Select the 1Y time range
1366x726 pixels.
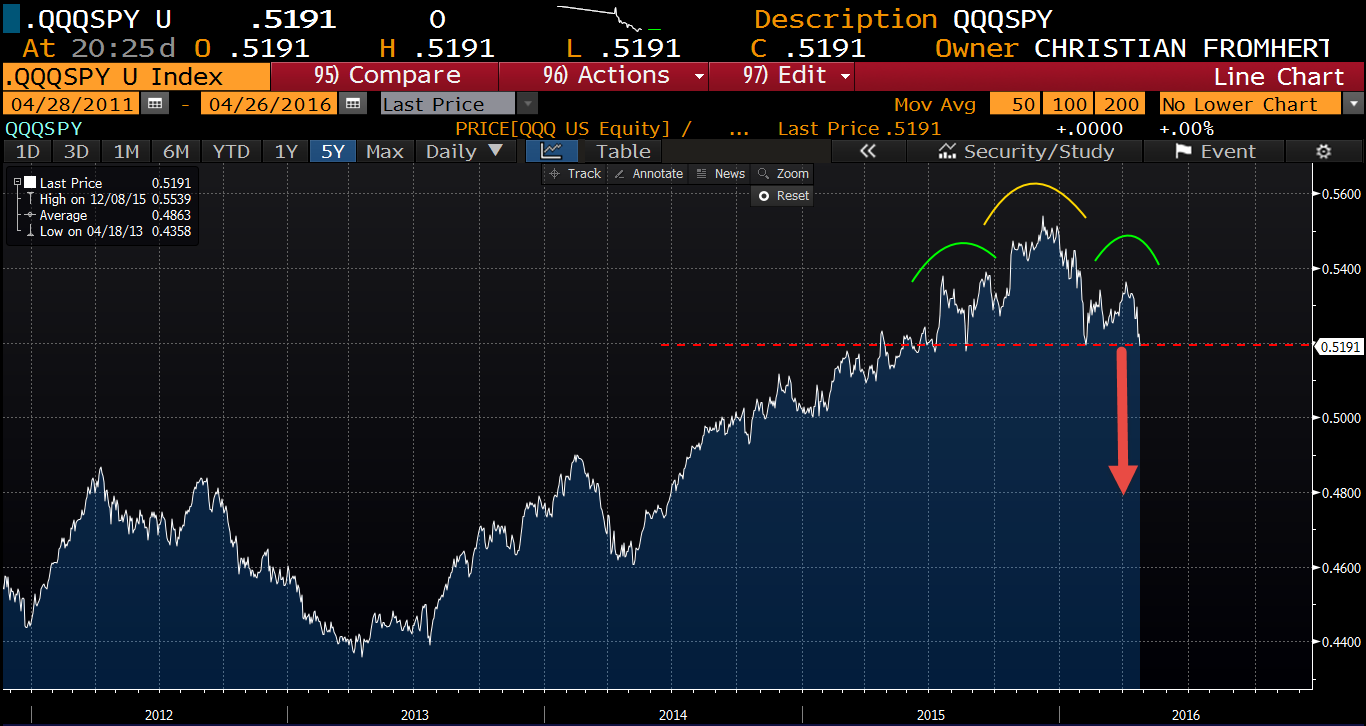tap(286, 151)
